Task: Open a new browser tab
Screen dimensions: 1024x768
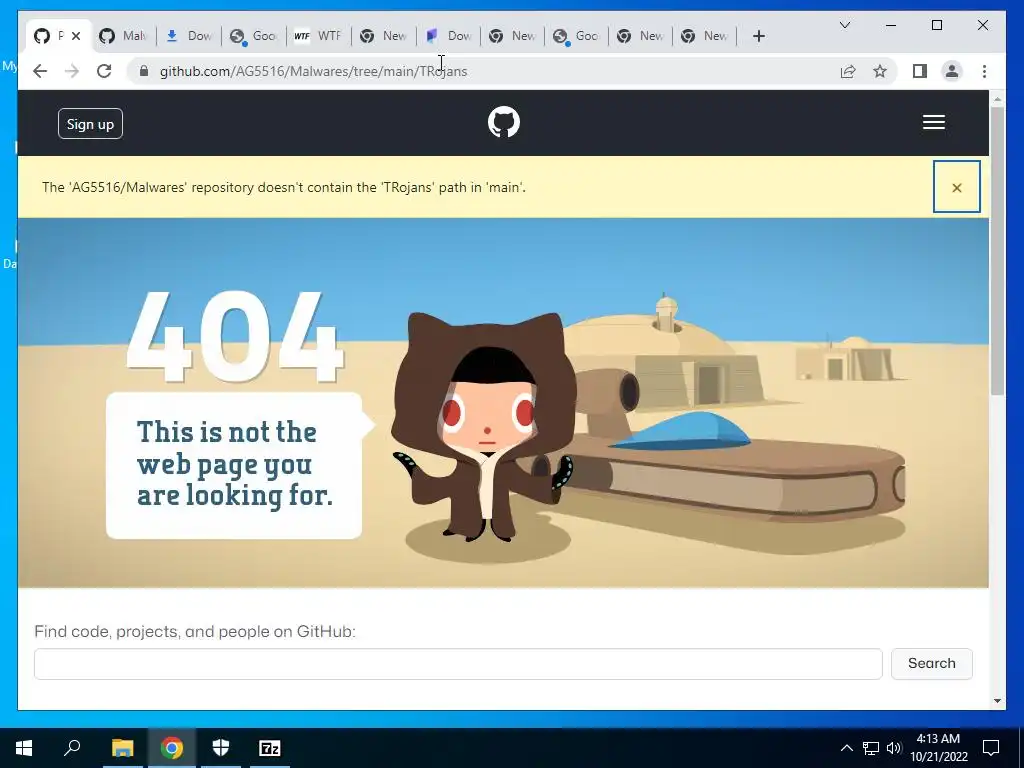Action: coord(758,36)
